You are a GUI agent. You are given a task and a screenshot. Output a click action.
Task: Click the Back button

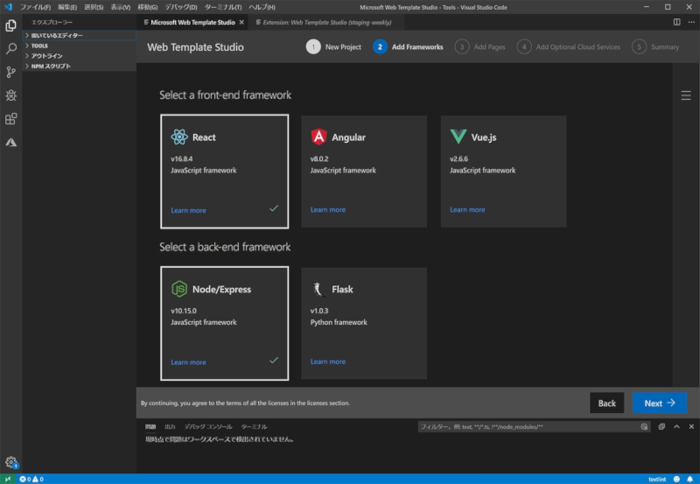tap(607, 403)
